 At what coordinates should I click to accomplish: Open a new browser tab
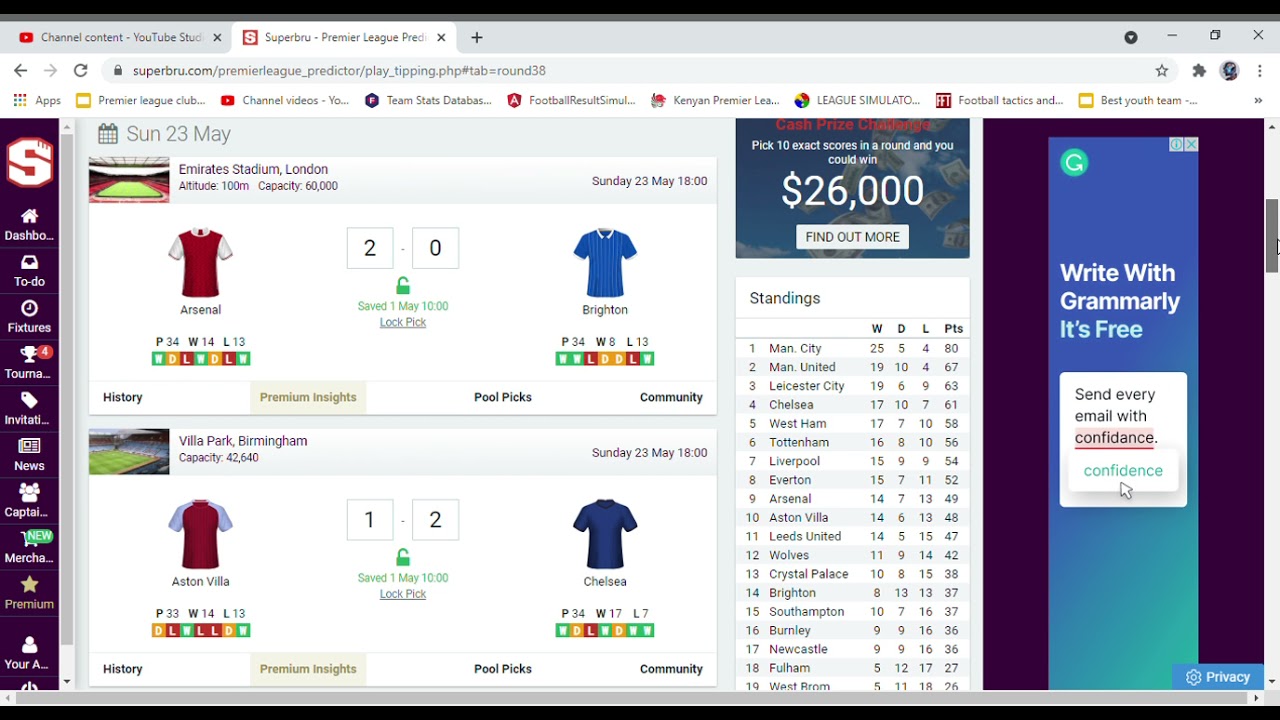click(x=477, y=38)
